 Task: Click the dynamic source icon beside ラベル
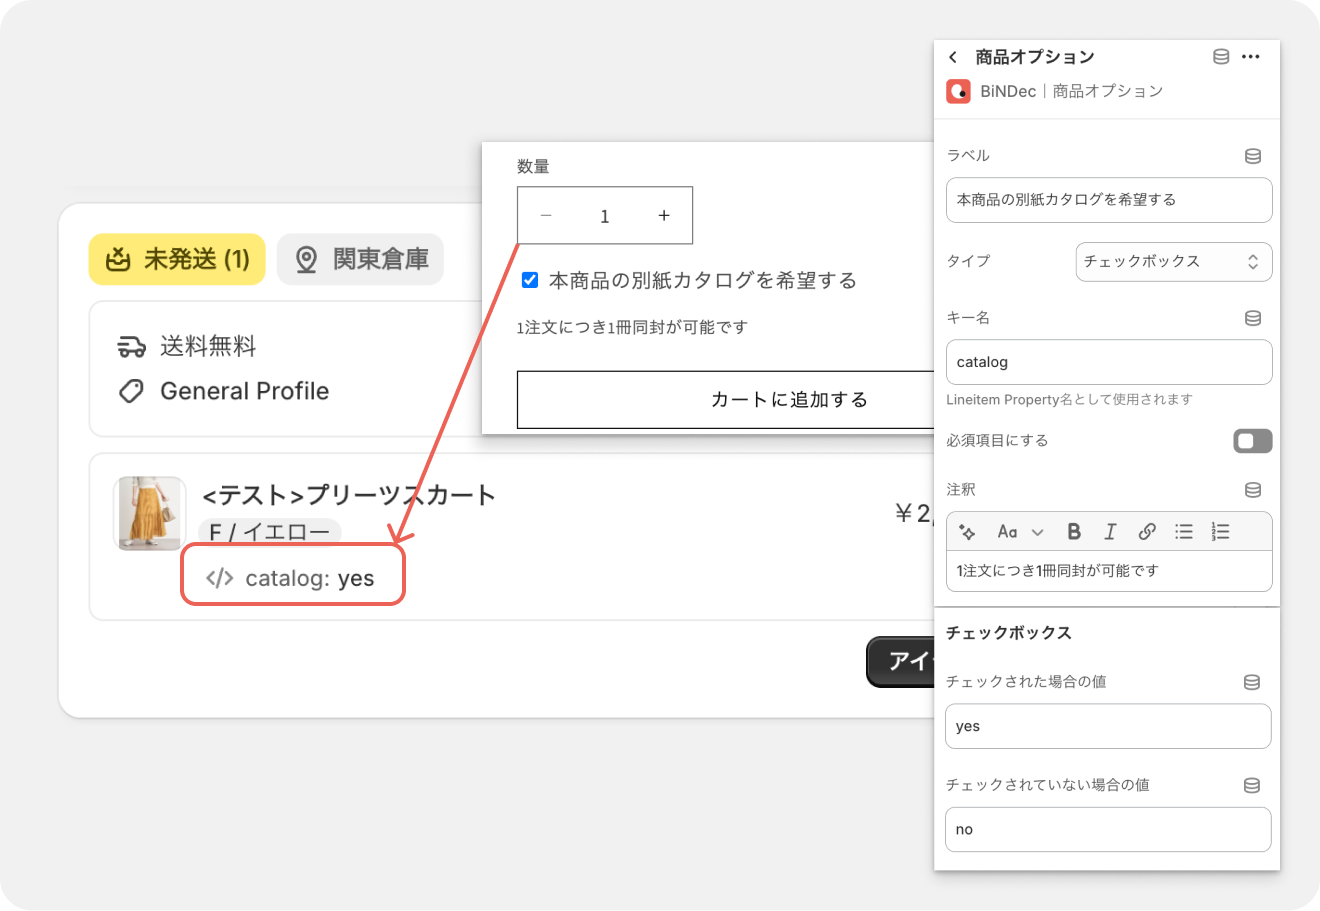(x=1252, y=156)
